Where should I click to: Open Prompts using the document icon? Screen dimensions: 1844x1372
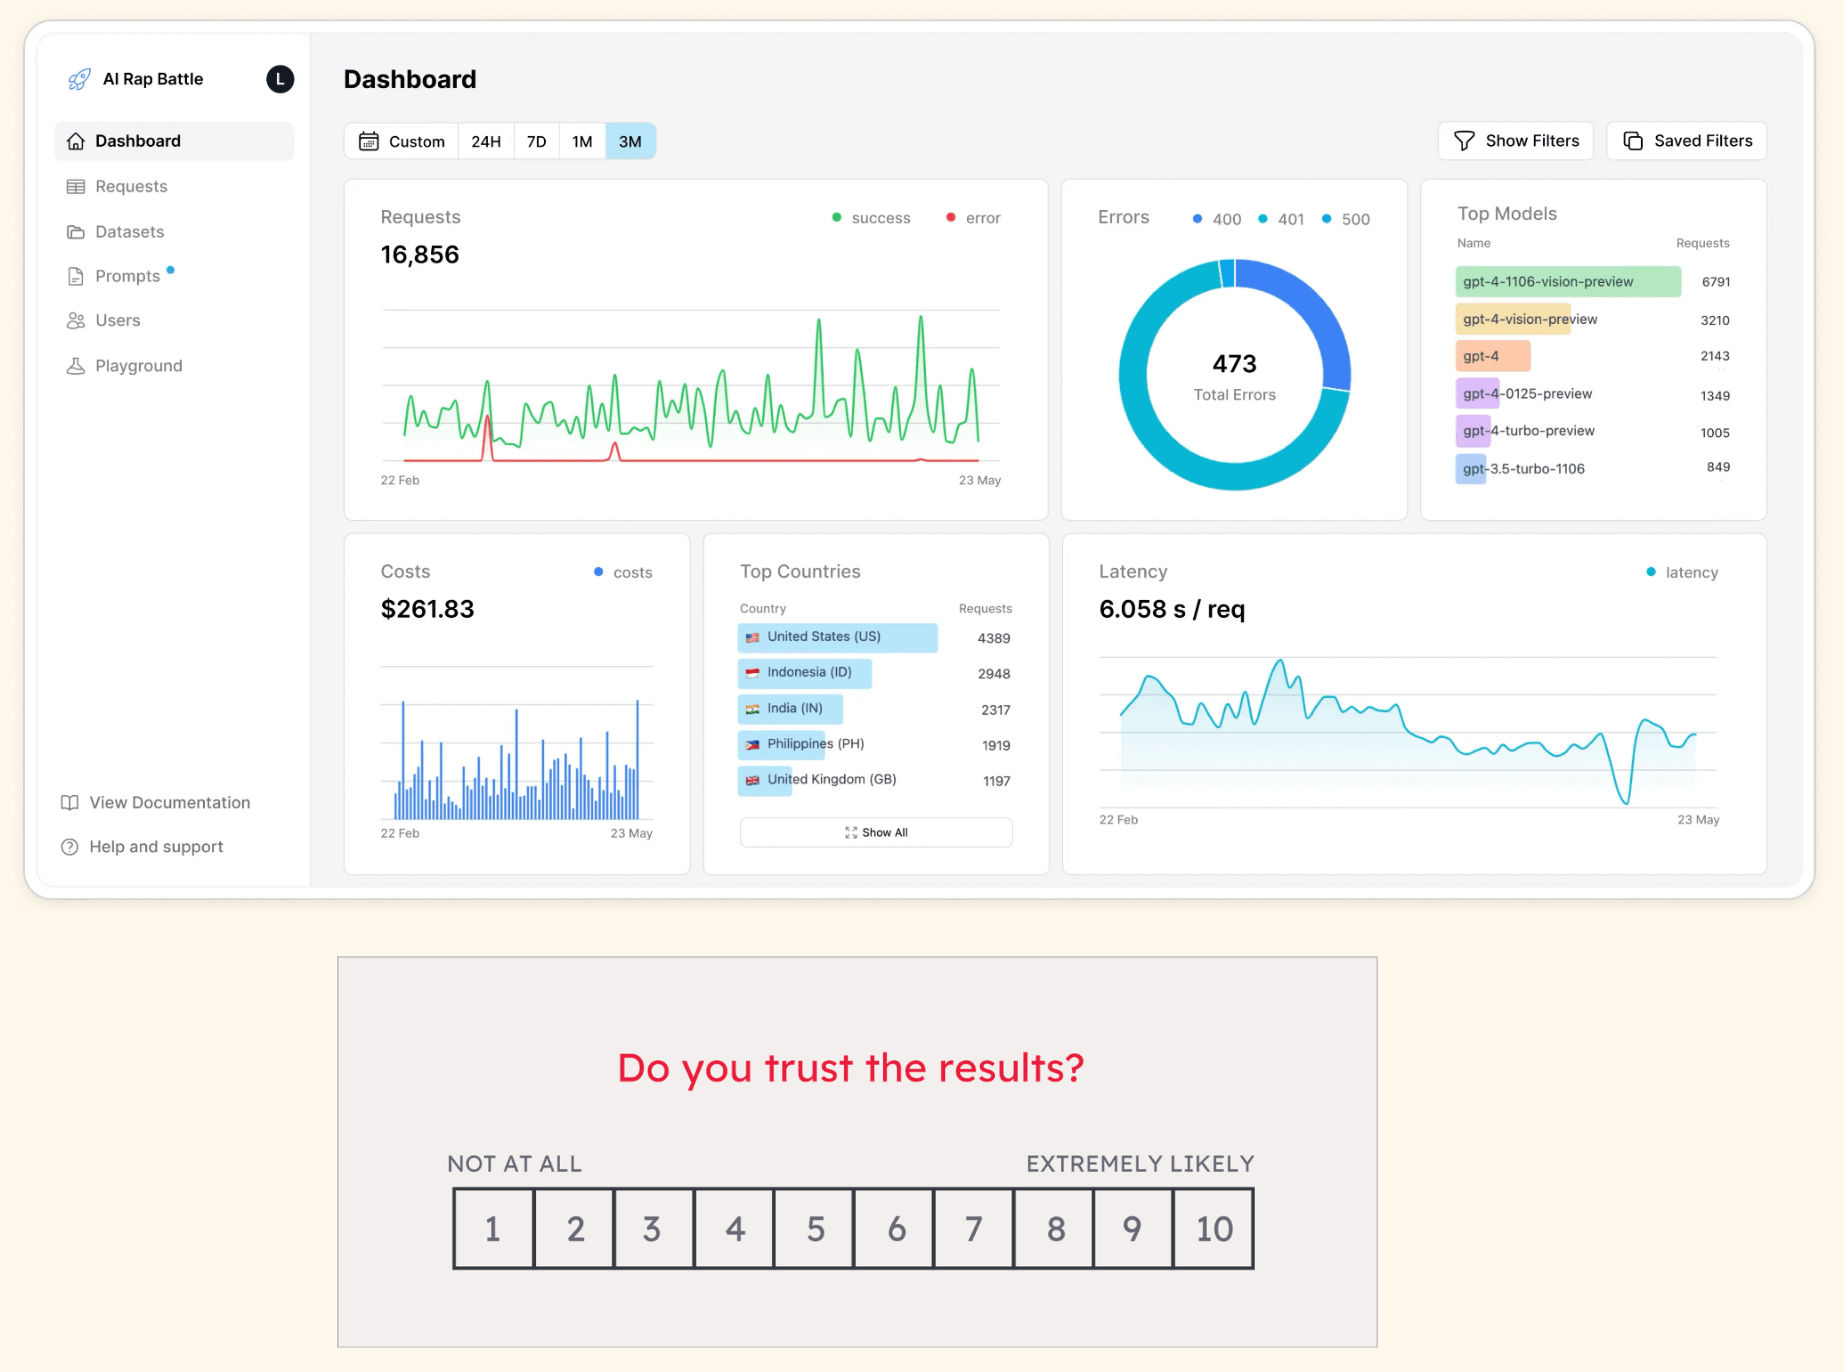tap(75, 276)
